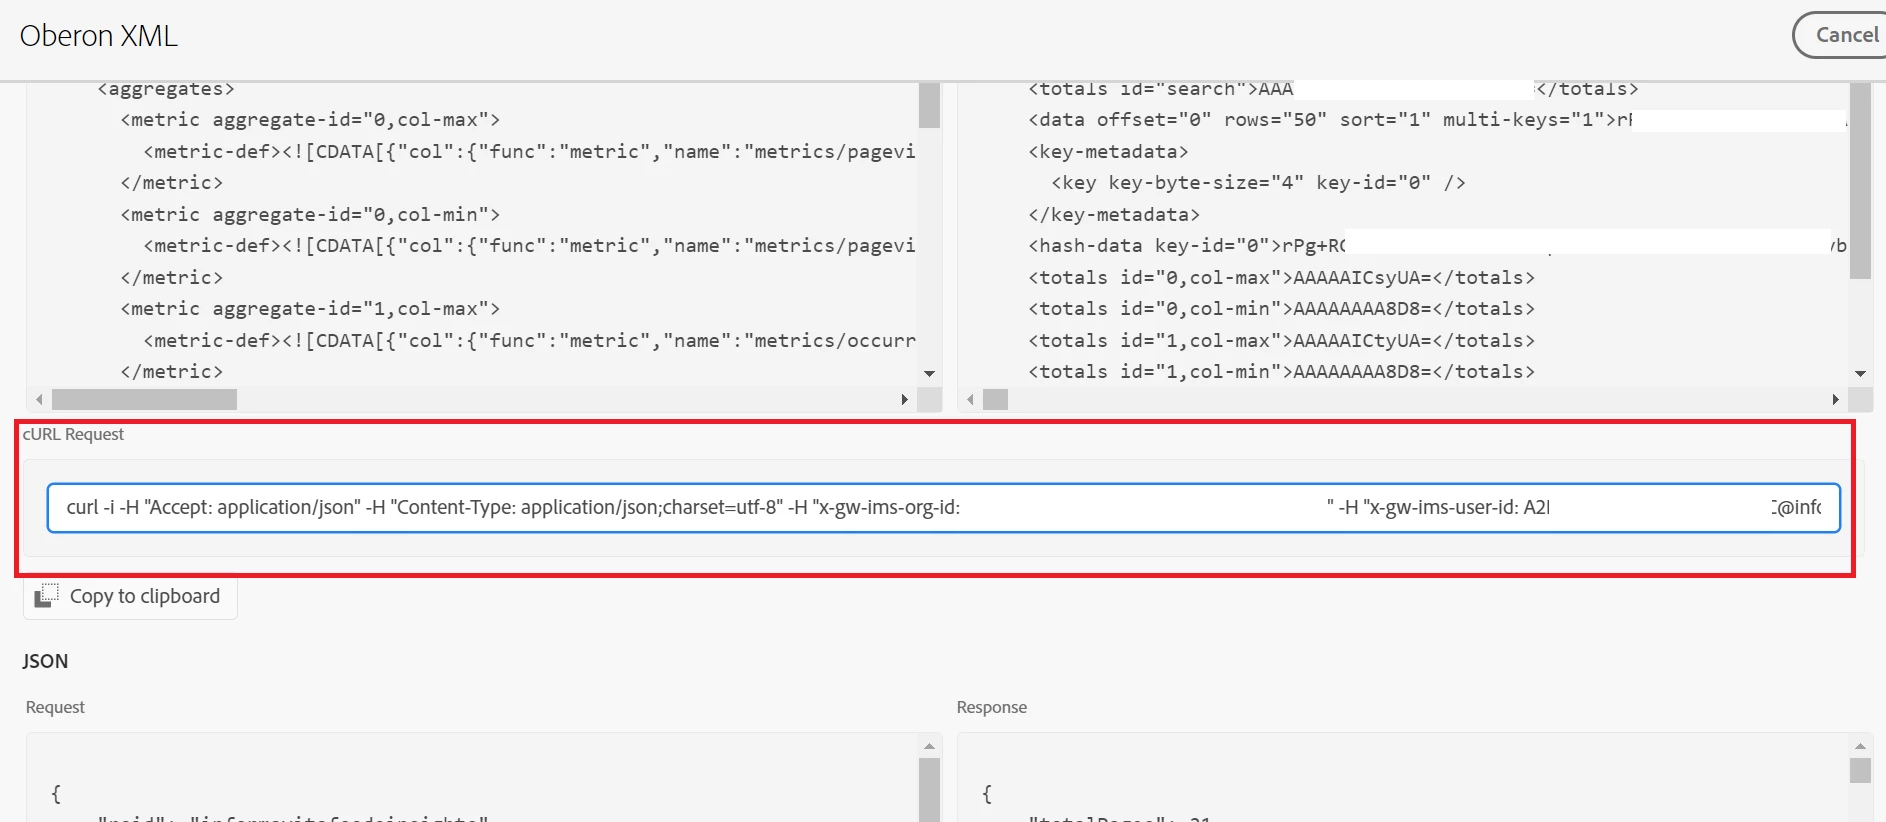
Task: Click totals id="1,col-max" line
Action: point(1281,341)
